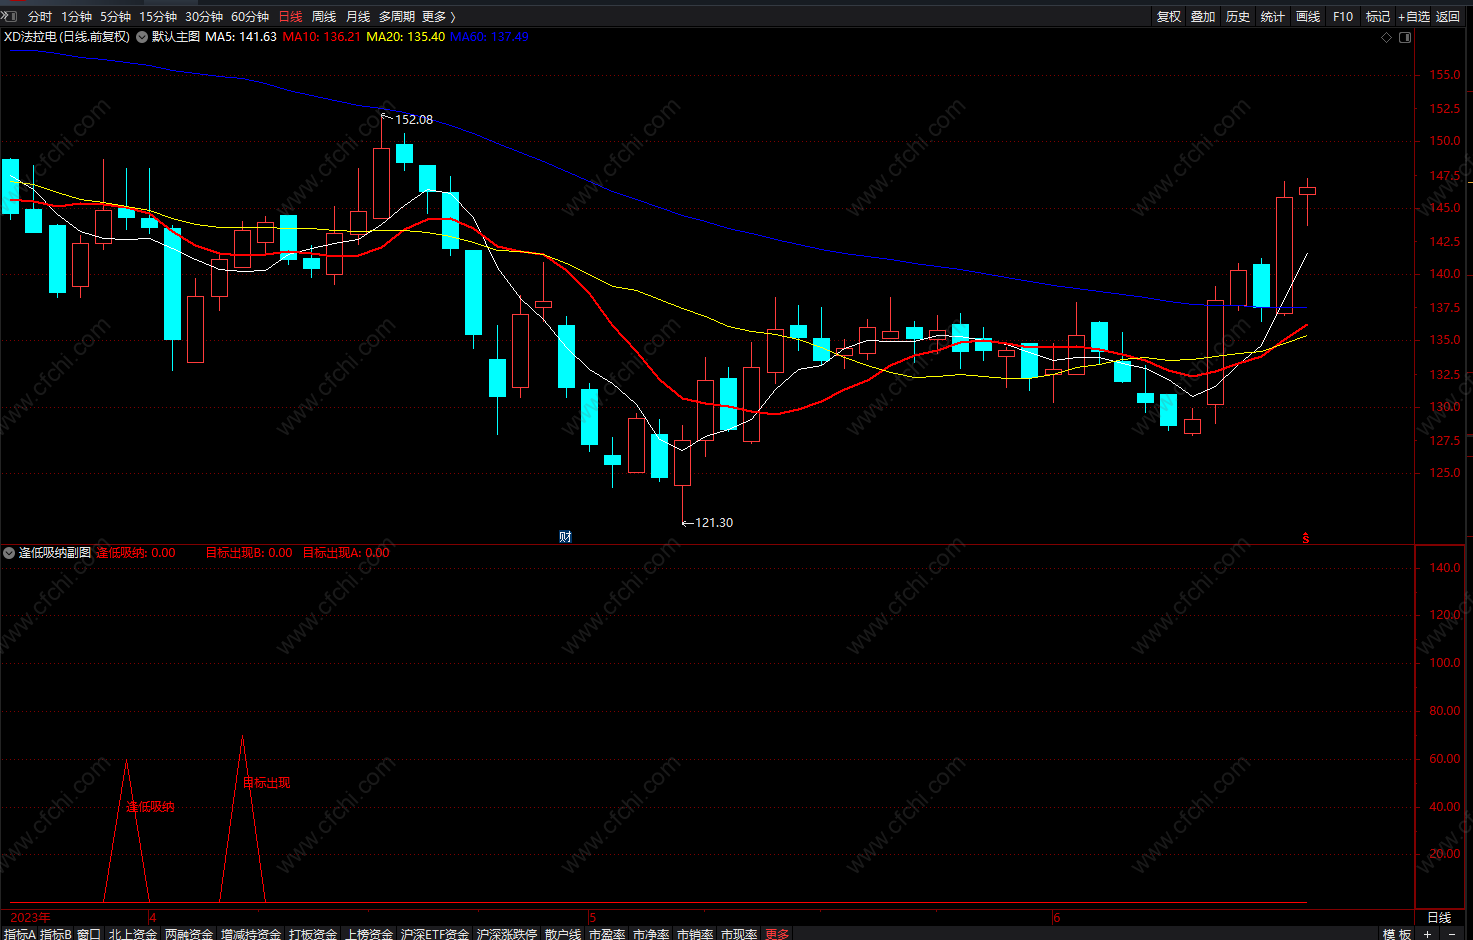The image size is (1473, 940).
Task: Open the 统计 statistics button
Action: (1273, 17)
